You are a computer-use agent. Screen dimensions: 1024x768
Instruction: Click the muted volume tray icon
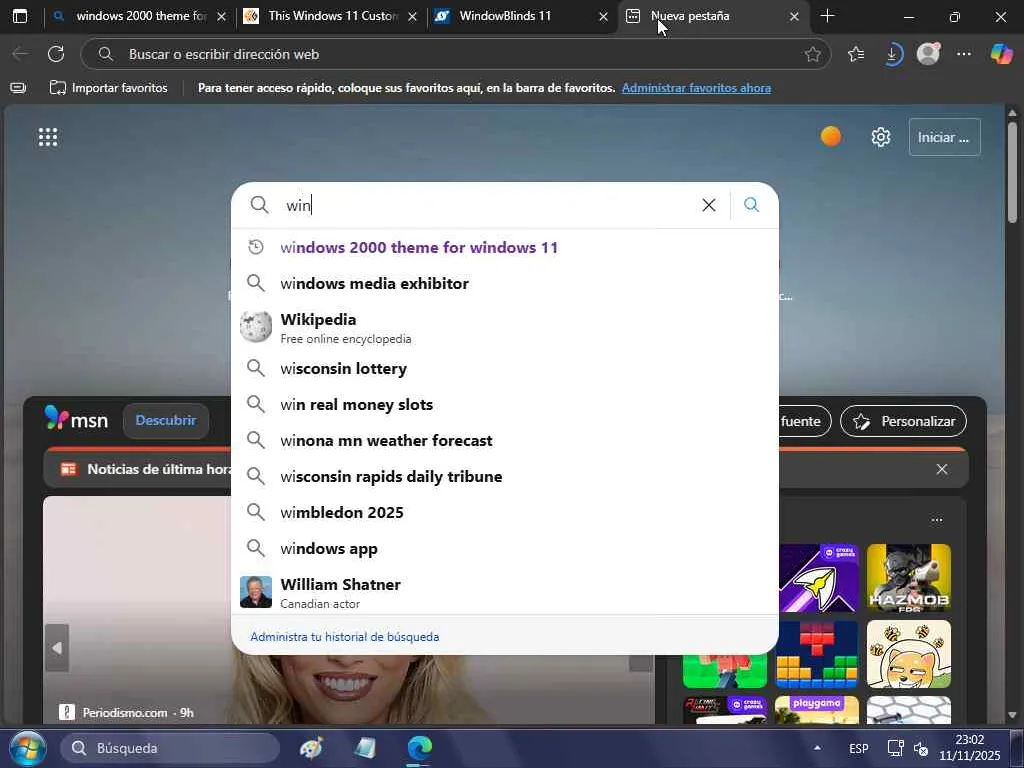921,748
